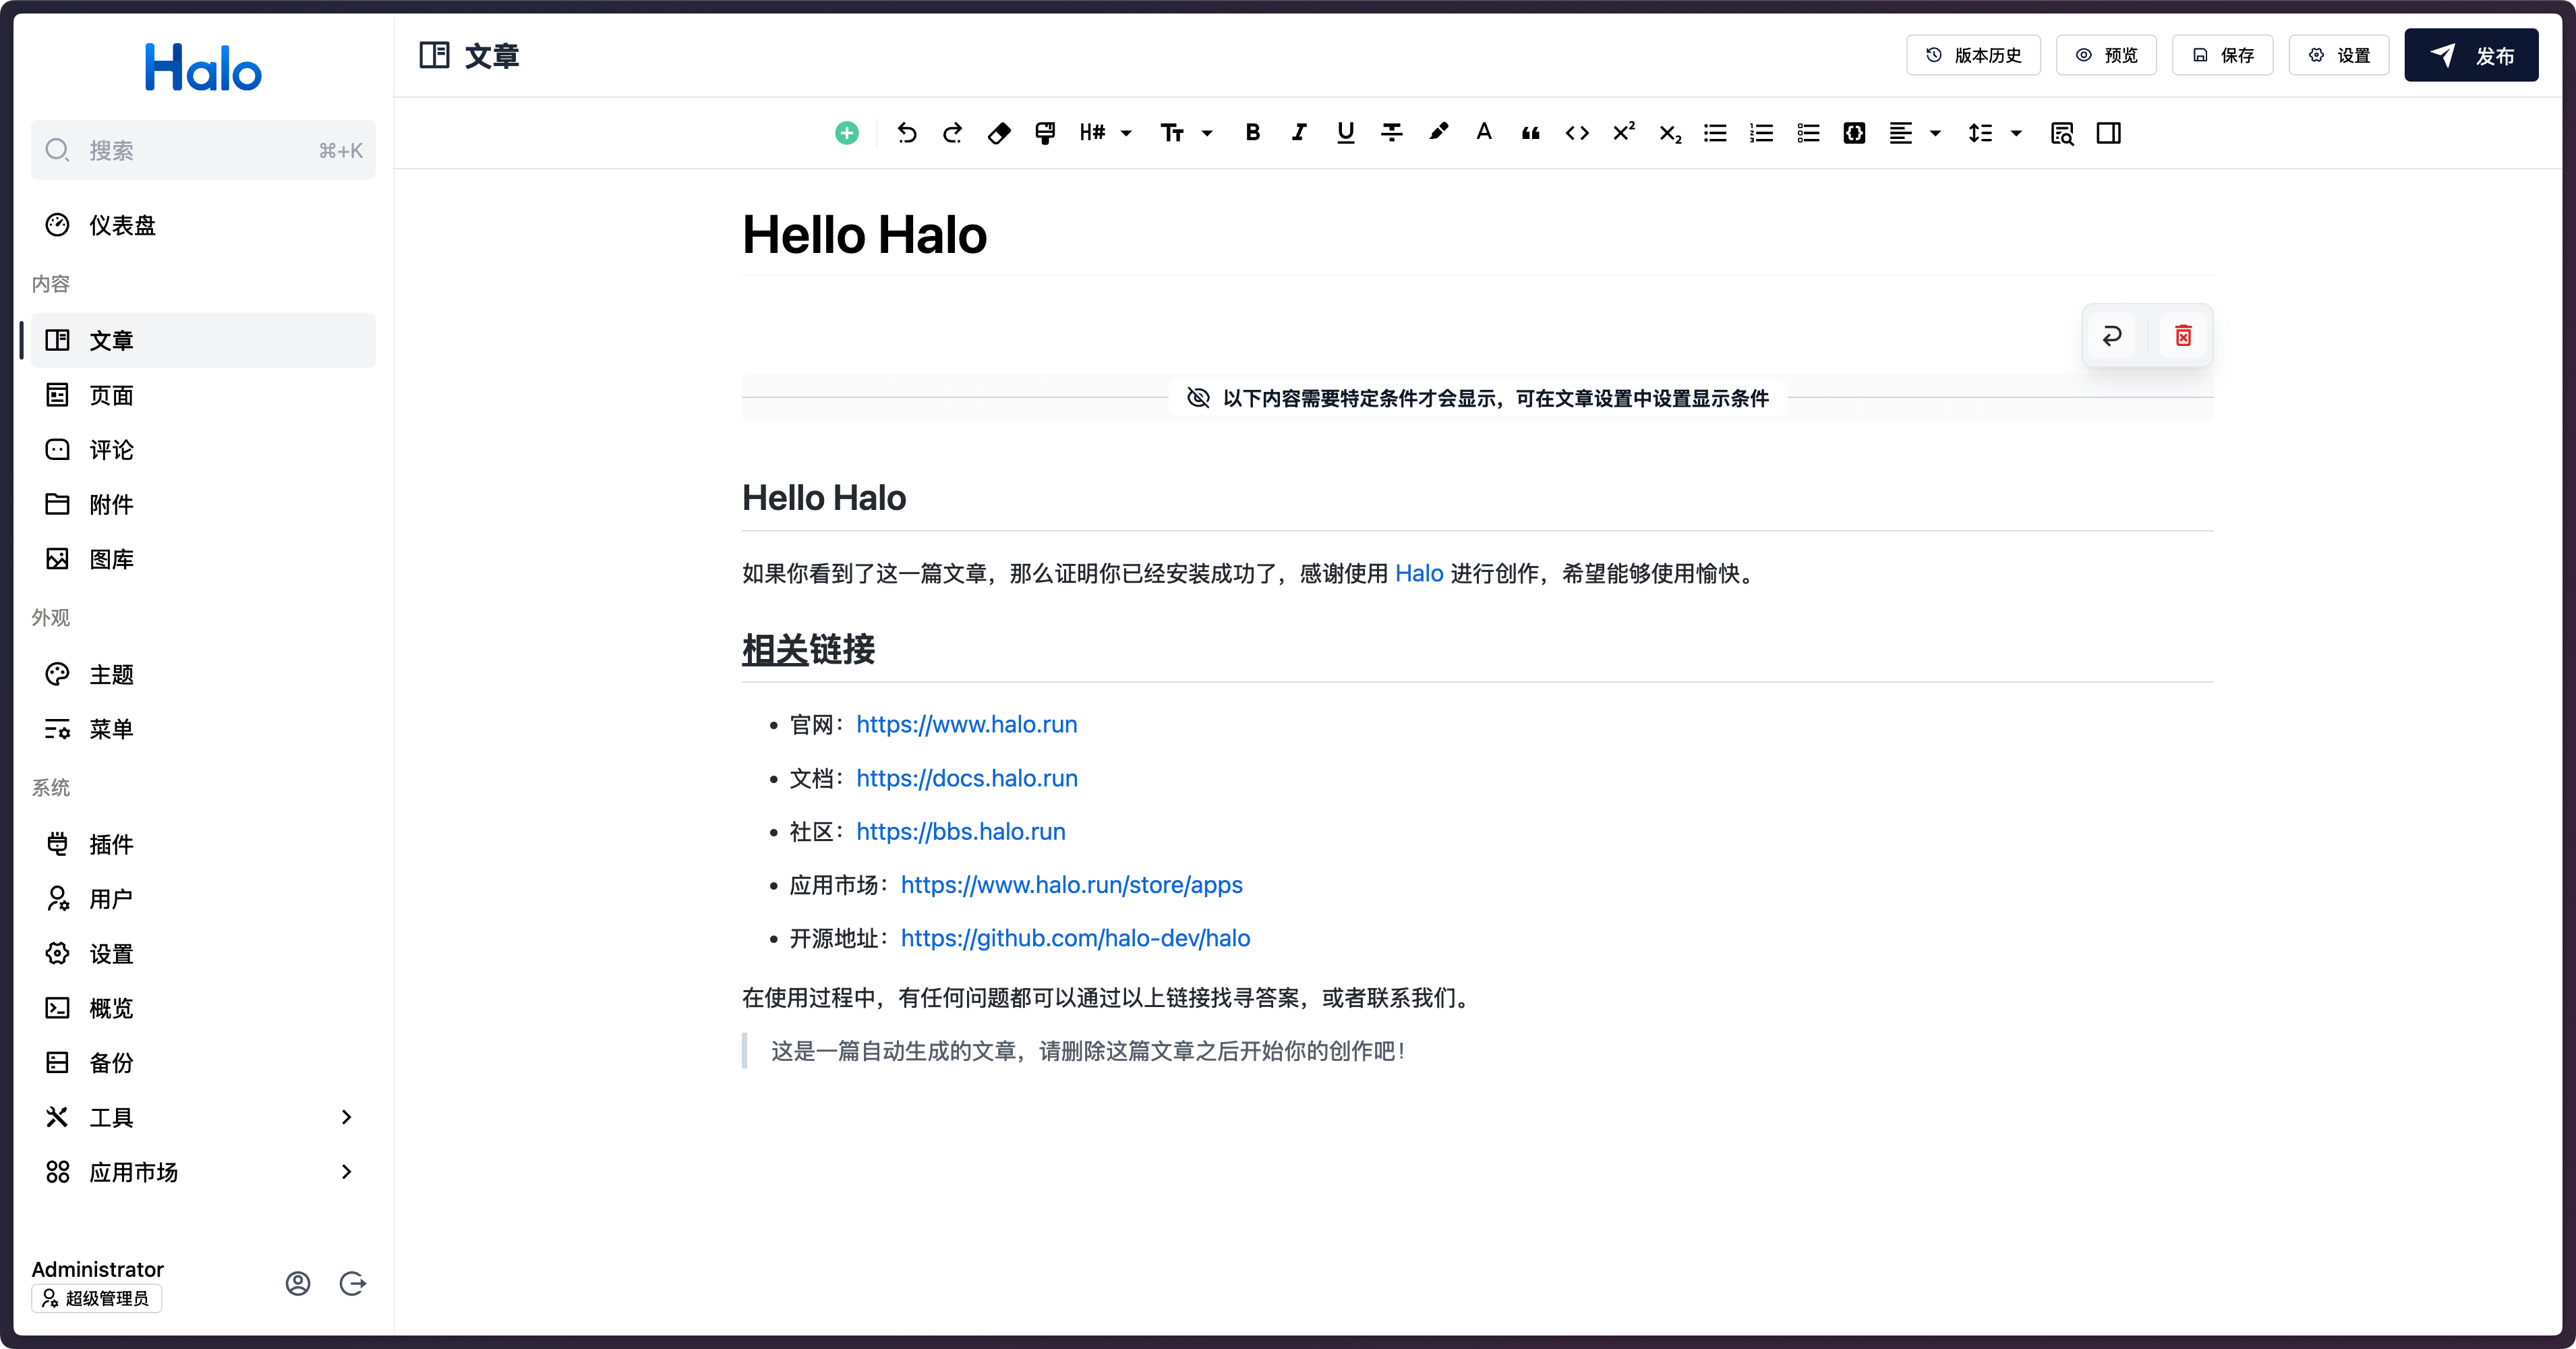
Task: Open the GitHub halo-dev/halo link
Action: [1075, 938]
